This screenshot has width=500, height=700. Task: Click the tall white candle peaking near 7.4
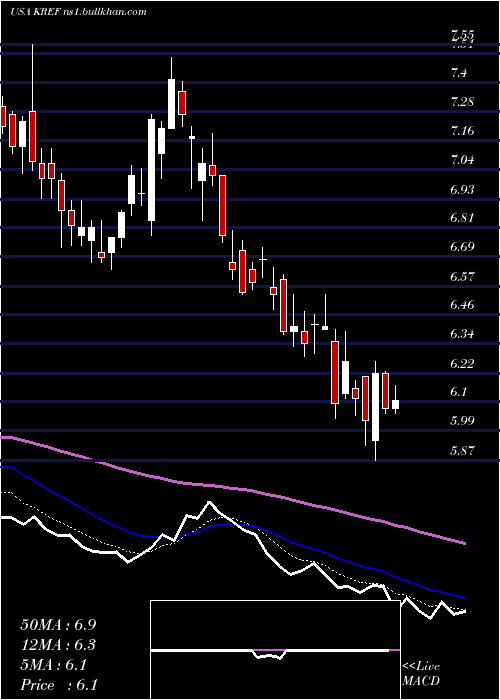point(171,104)
